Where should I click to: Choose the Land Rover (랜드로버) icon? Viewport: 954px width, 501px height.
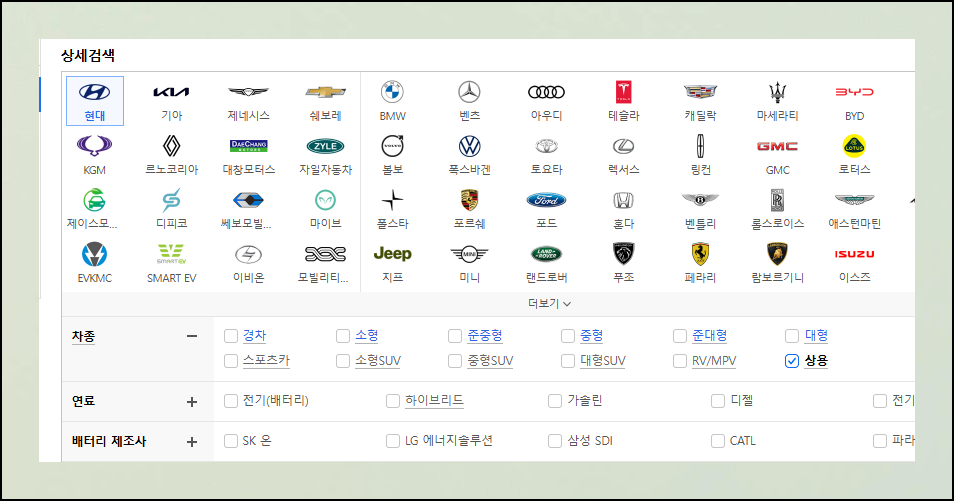tap(546, 254)
